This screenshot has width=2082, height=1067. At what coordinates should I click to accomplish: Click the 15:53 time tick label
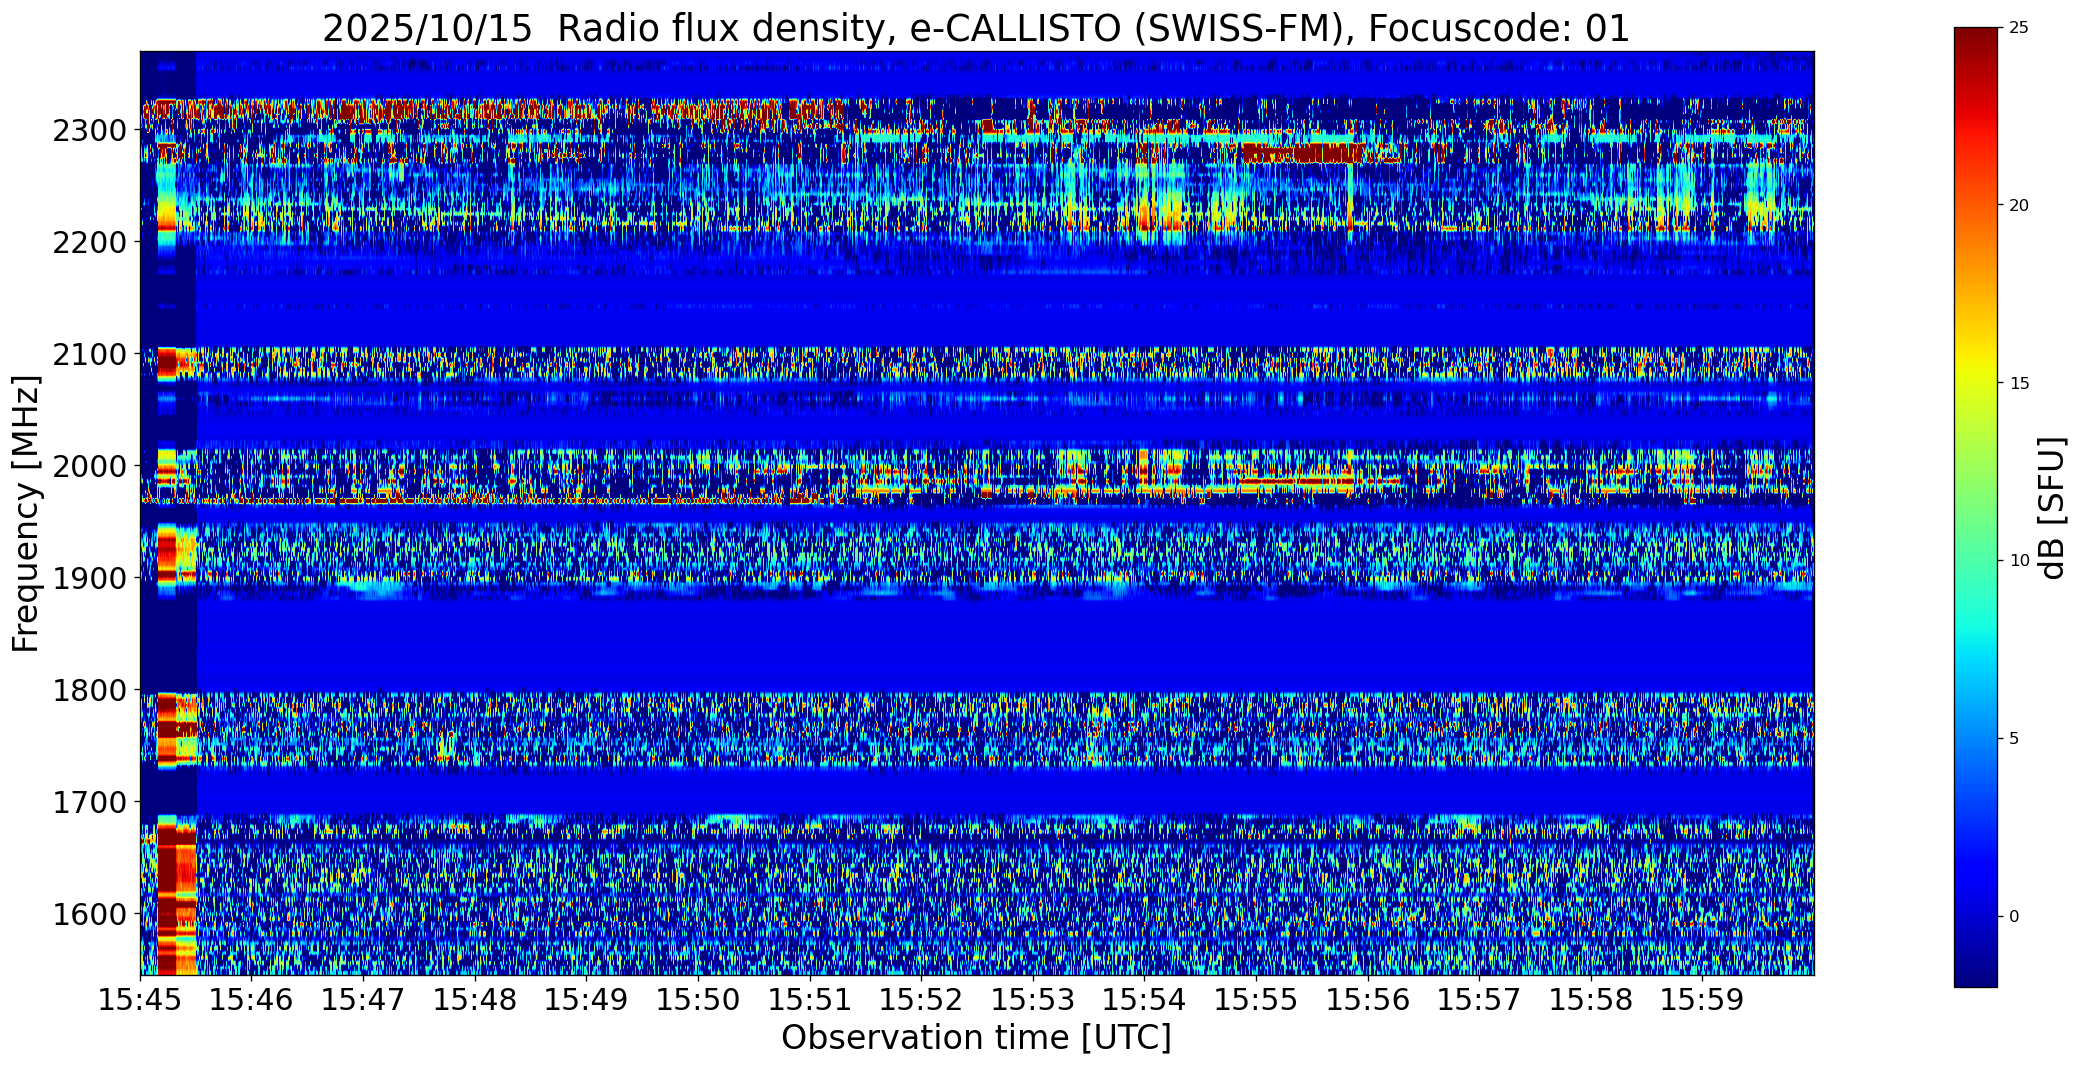1033,1000
